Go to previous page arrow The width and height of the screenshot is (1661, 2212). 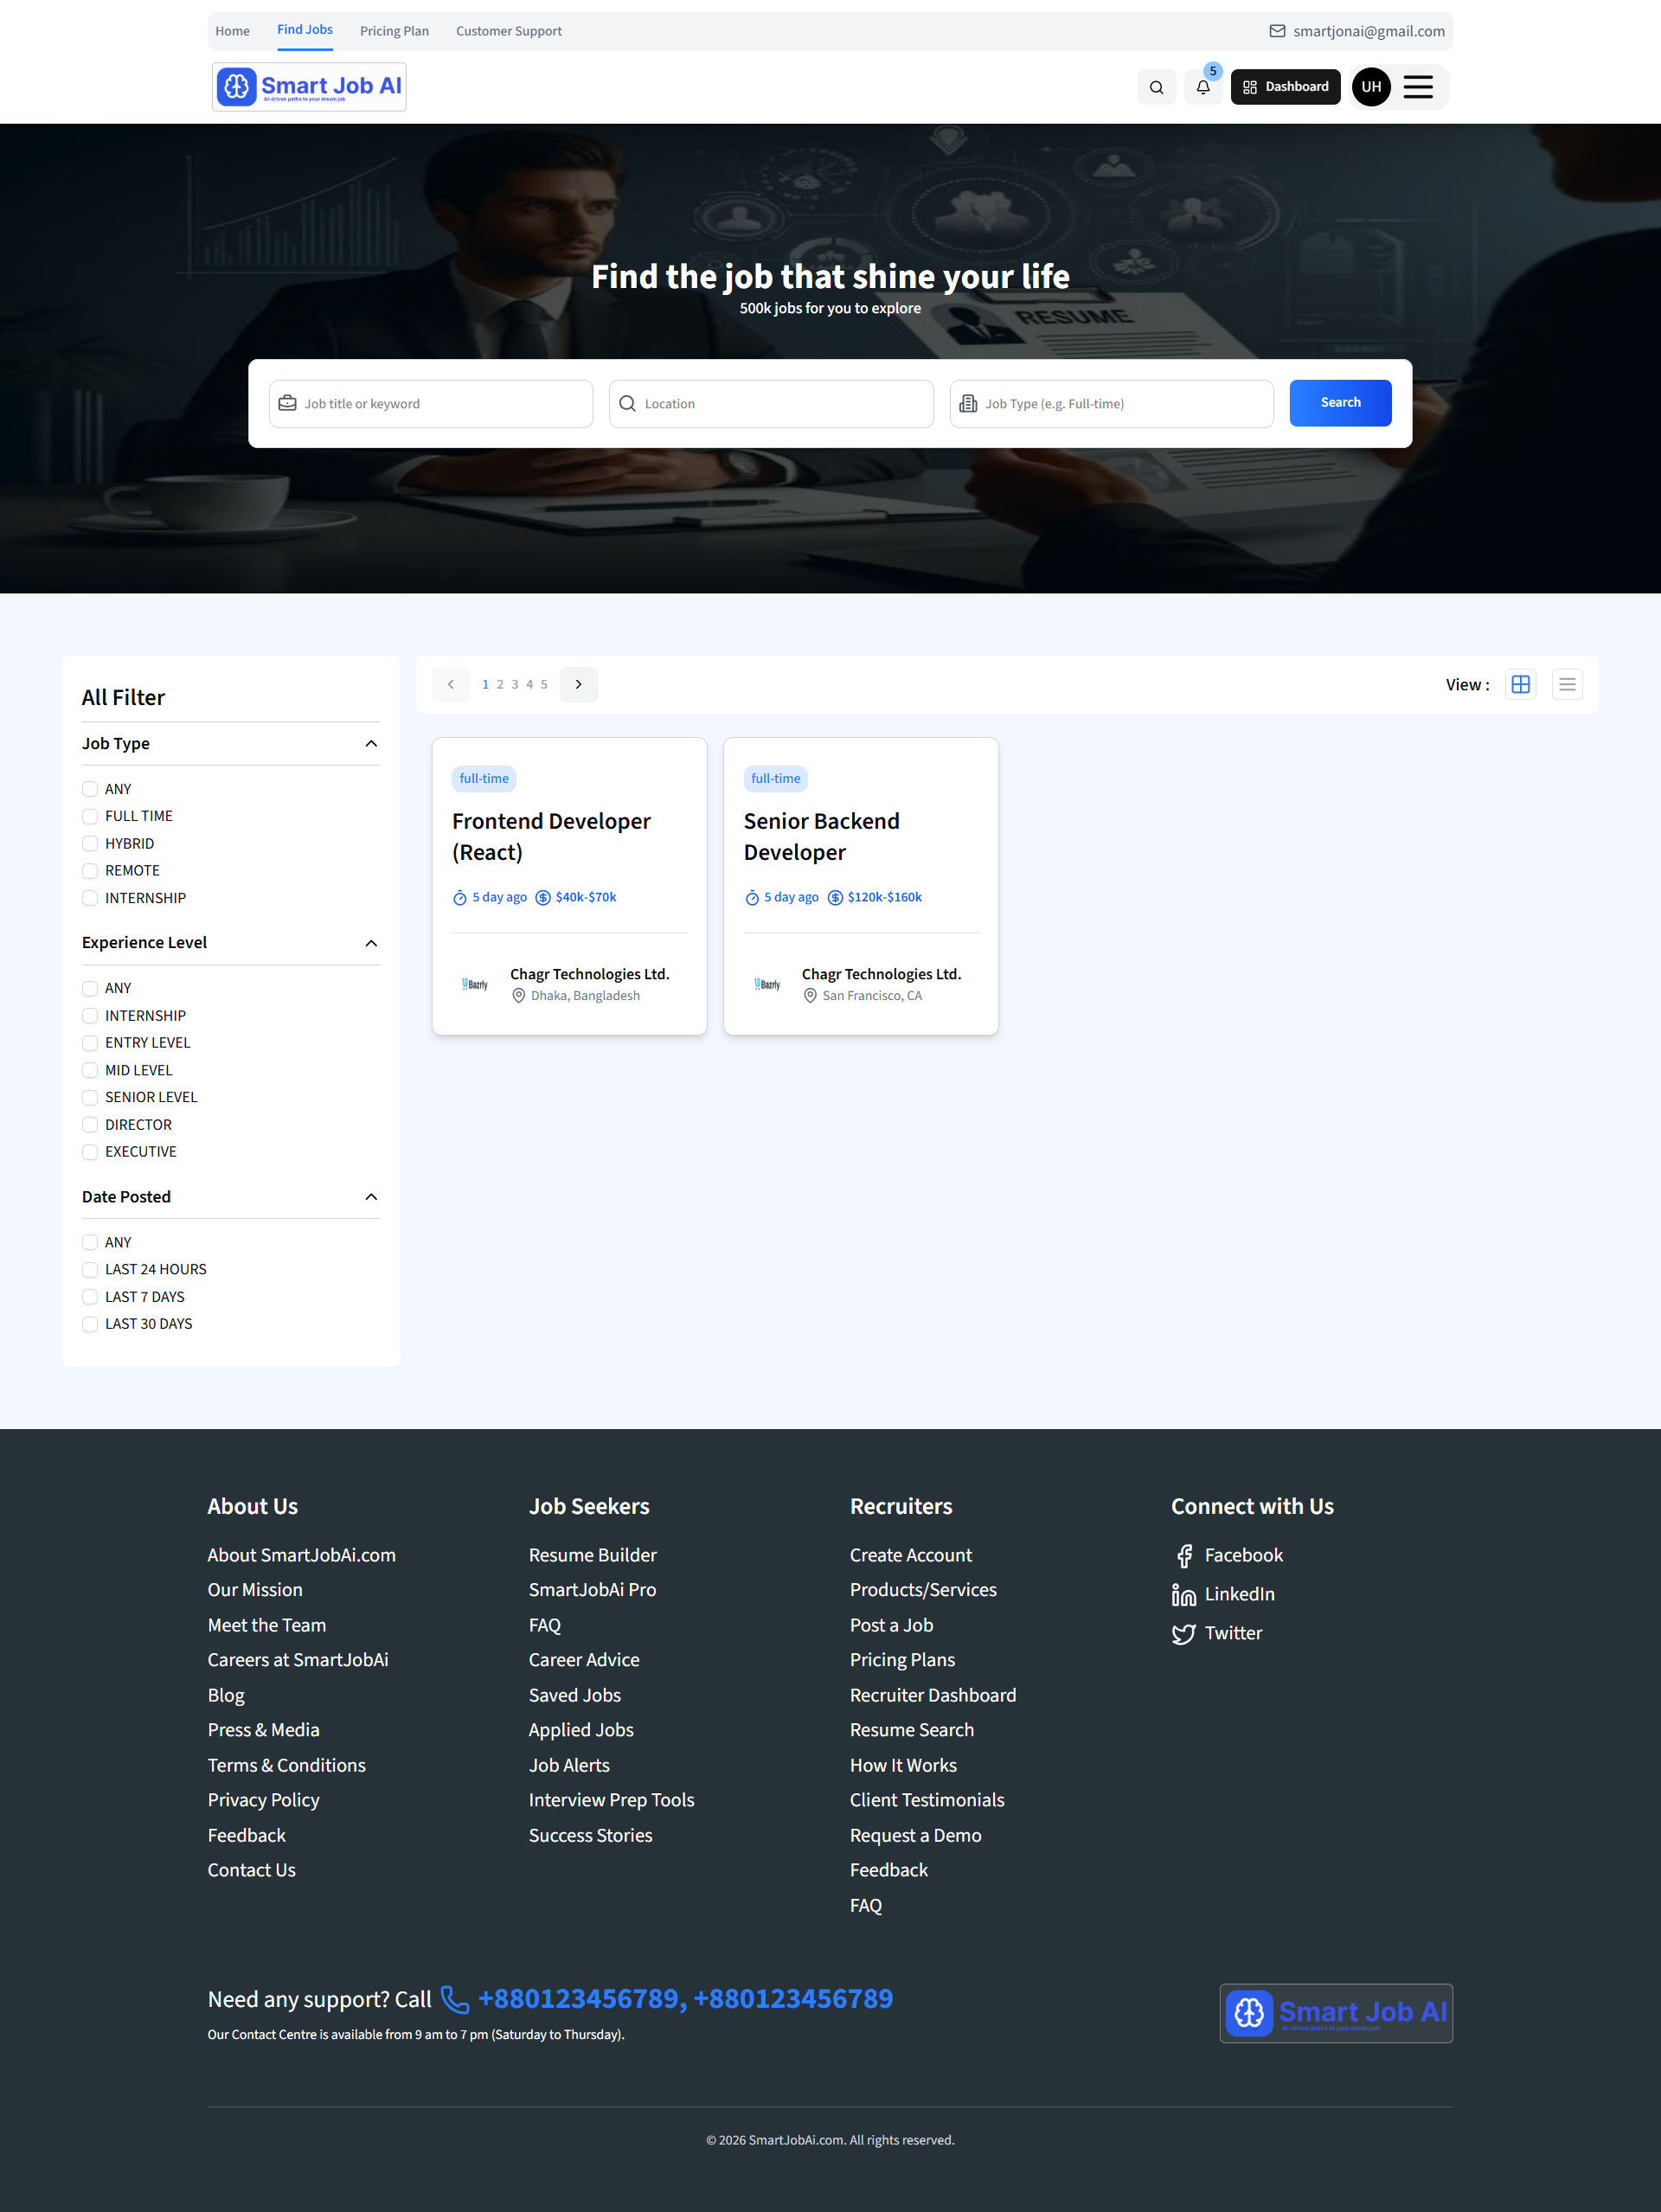coord(451,684)
